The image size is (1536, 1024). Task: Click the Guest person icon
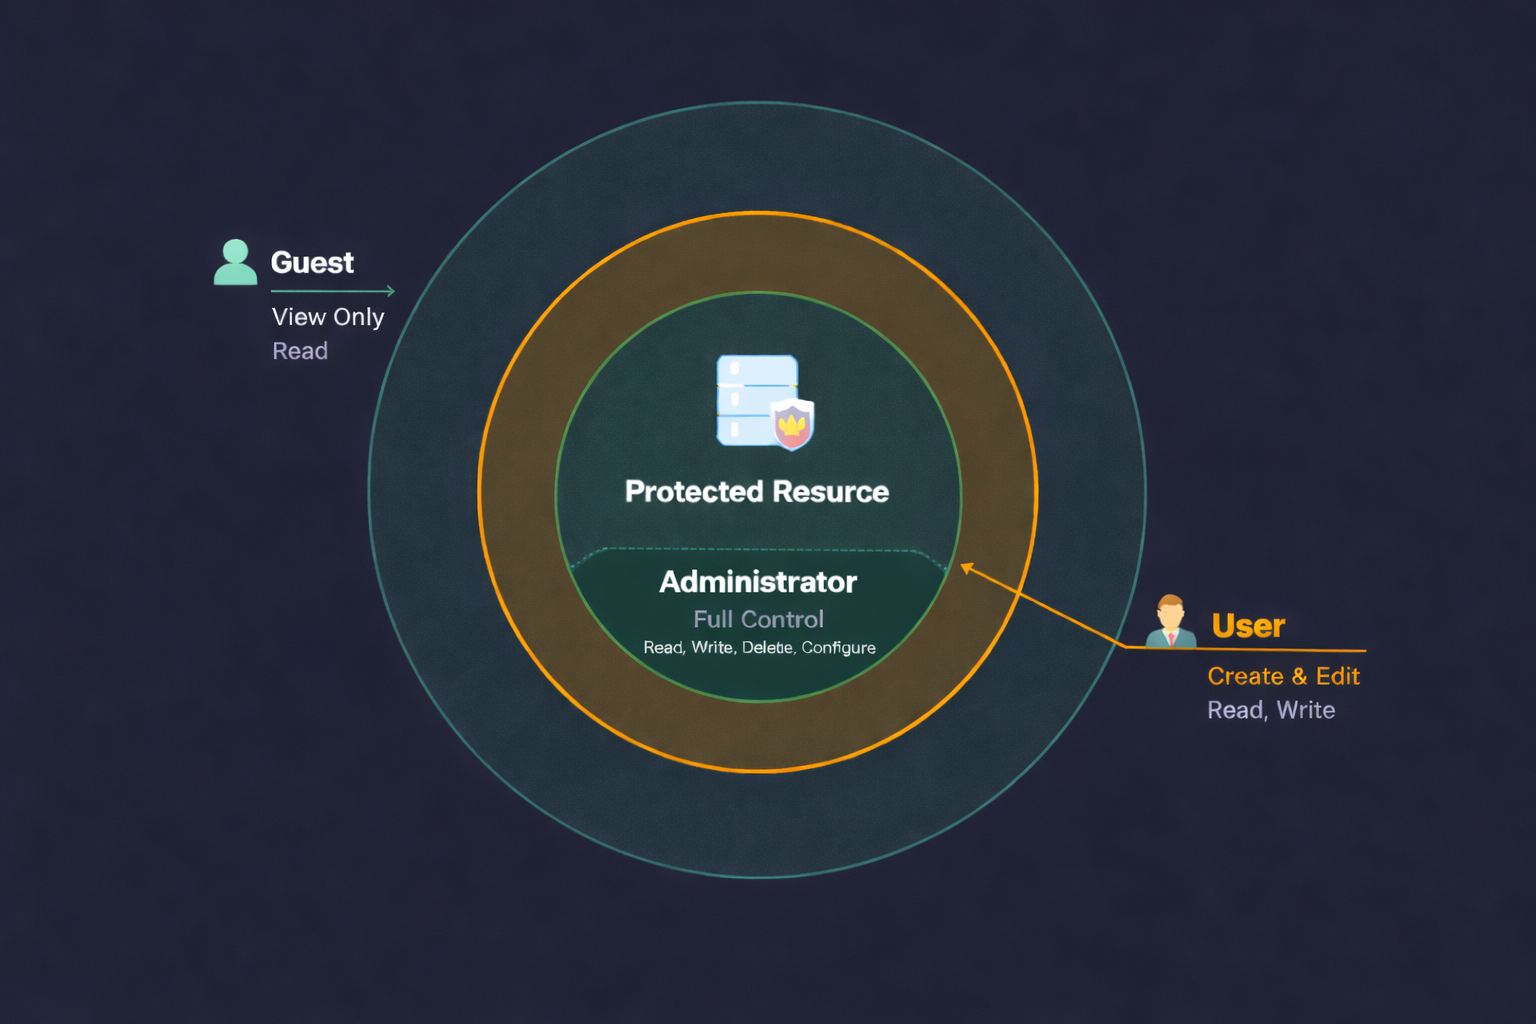point(235,263)
